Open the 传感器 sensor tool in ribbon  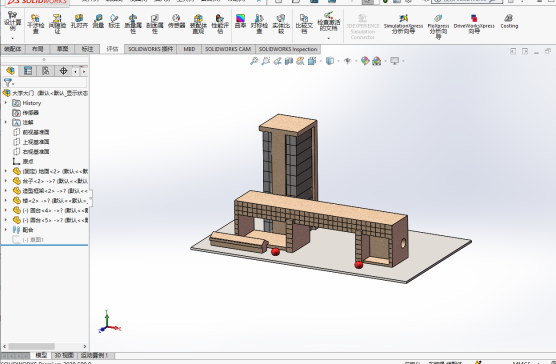click(176, 21)
